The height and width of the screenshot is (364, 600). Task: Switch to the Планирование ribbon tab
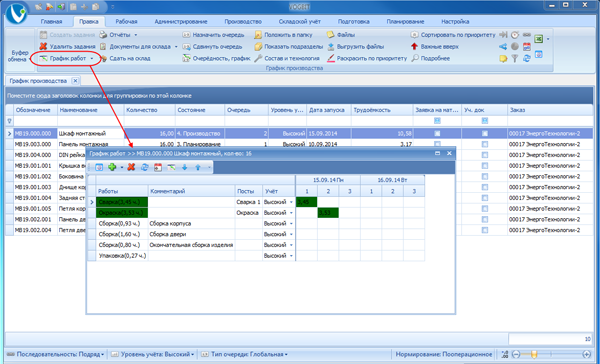405,21
